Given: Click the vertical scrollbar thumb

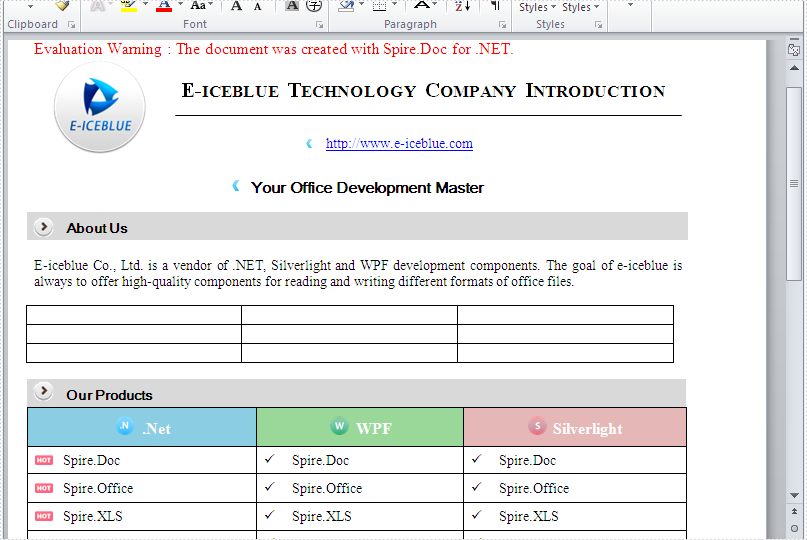Looking at the screenshot, I should click(794, 184).
